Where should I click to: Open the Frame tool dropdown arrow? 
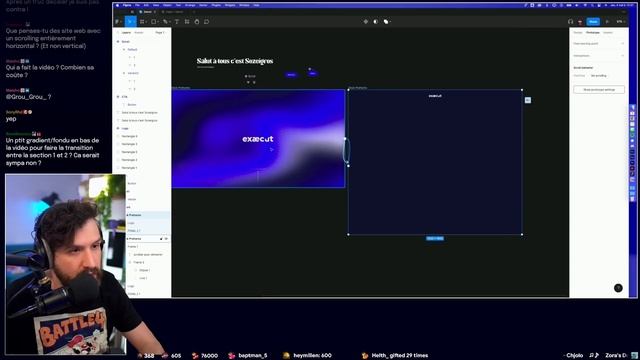coord(146,22)
